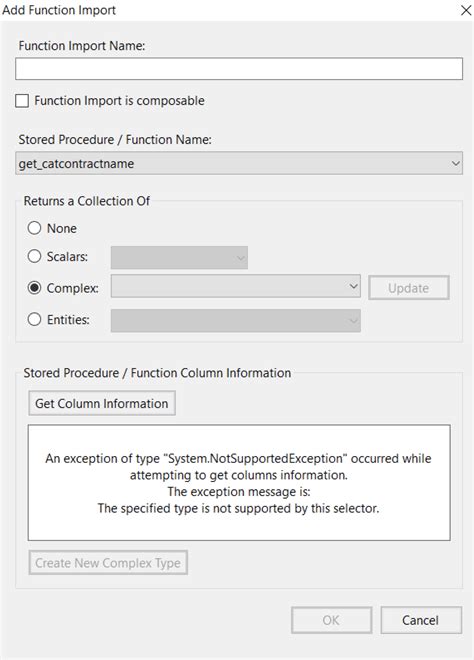Open the Stored Procedure / Function Name dropdown
Image resolution: width=474 pixels, height=660 pixels.
[x=239, y=163]
